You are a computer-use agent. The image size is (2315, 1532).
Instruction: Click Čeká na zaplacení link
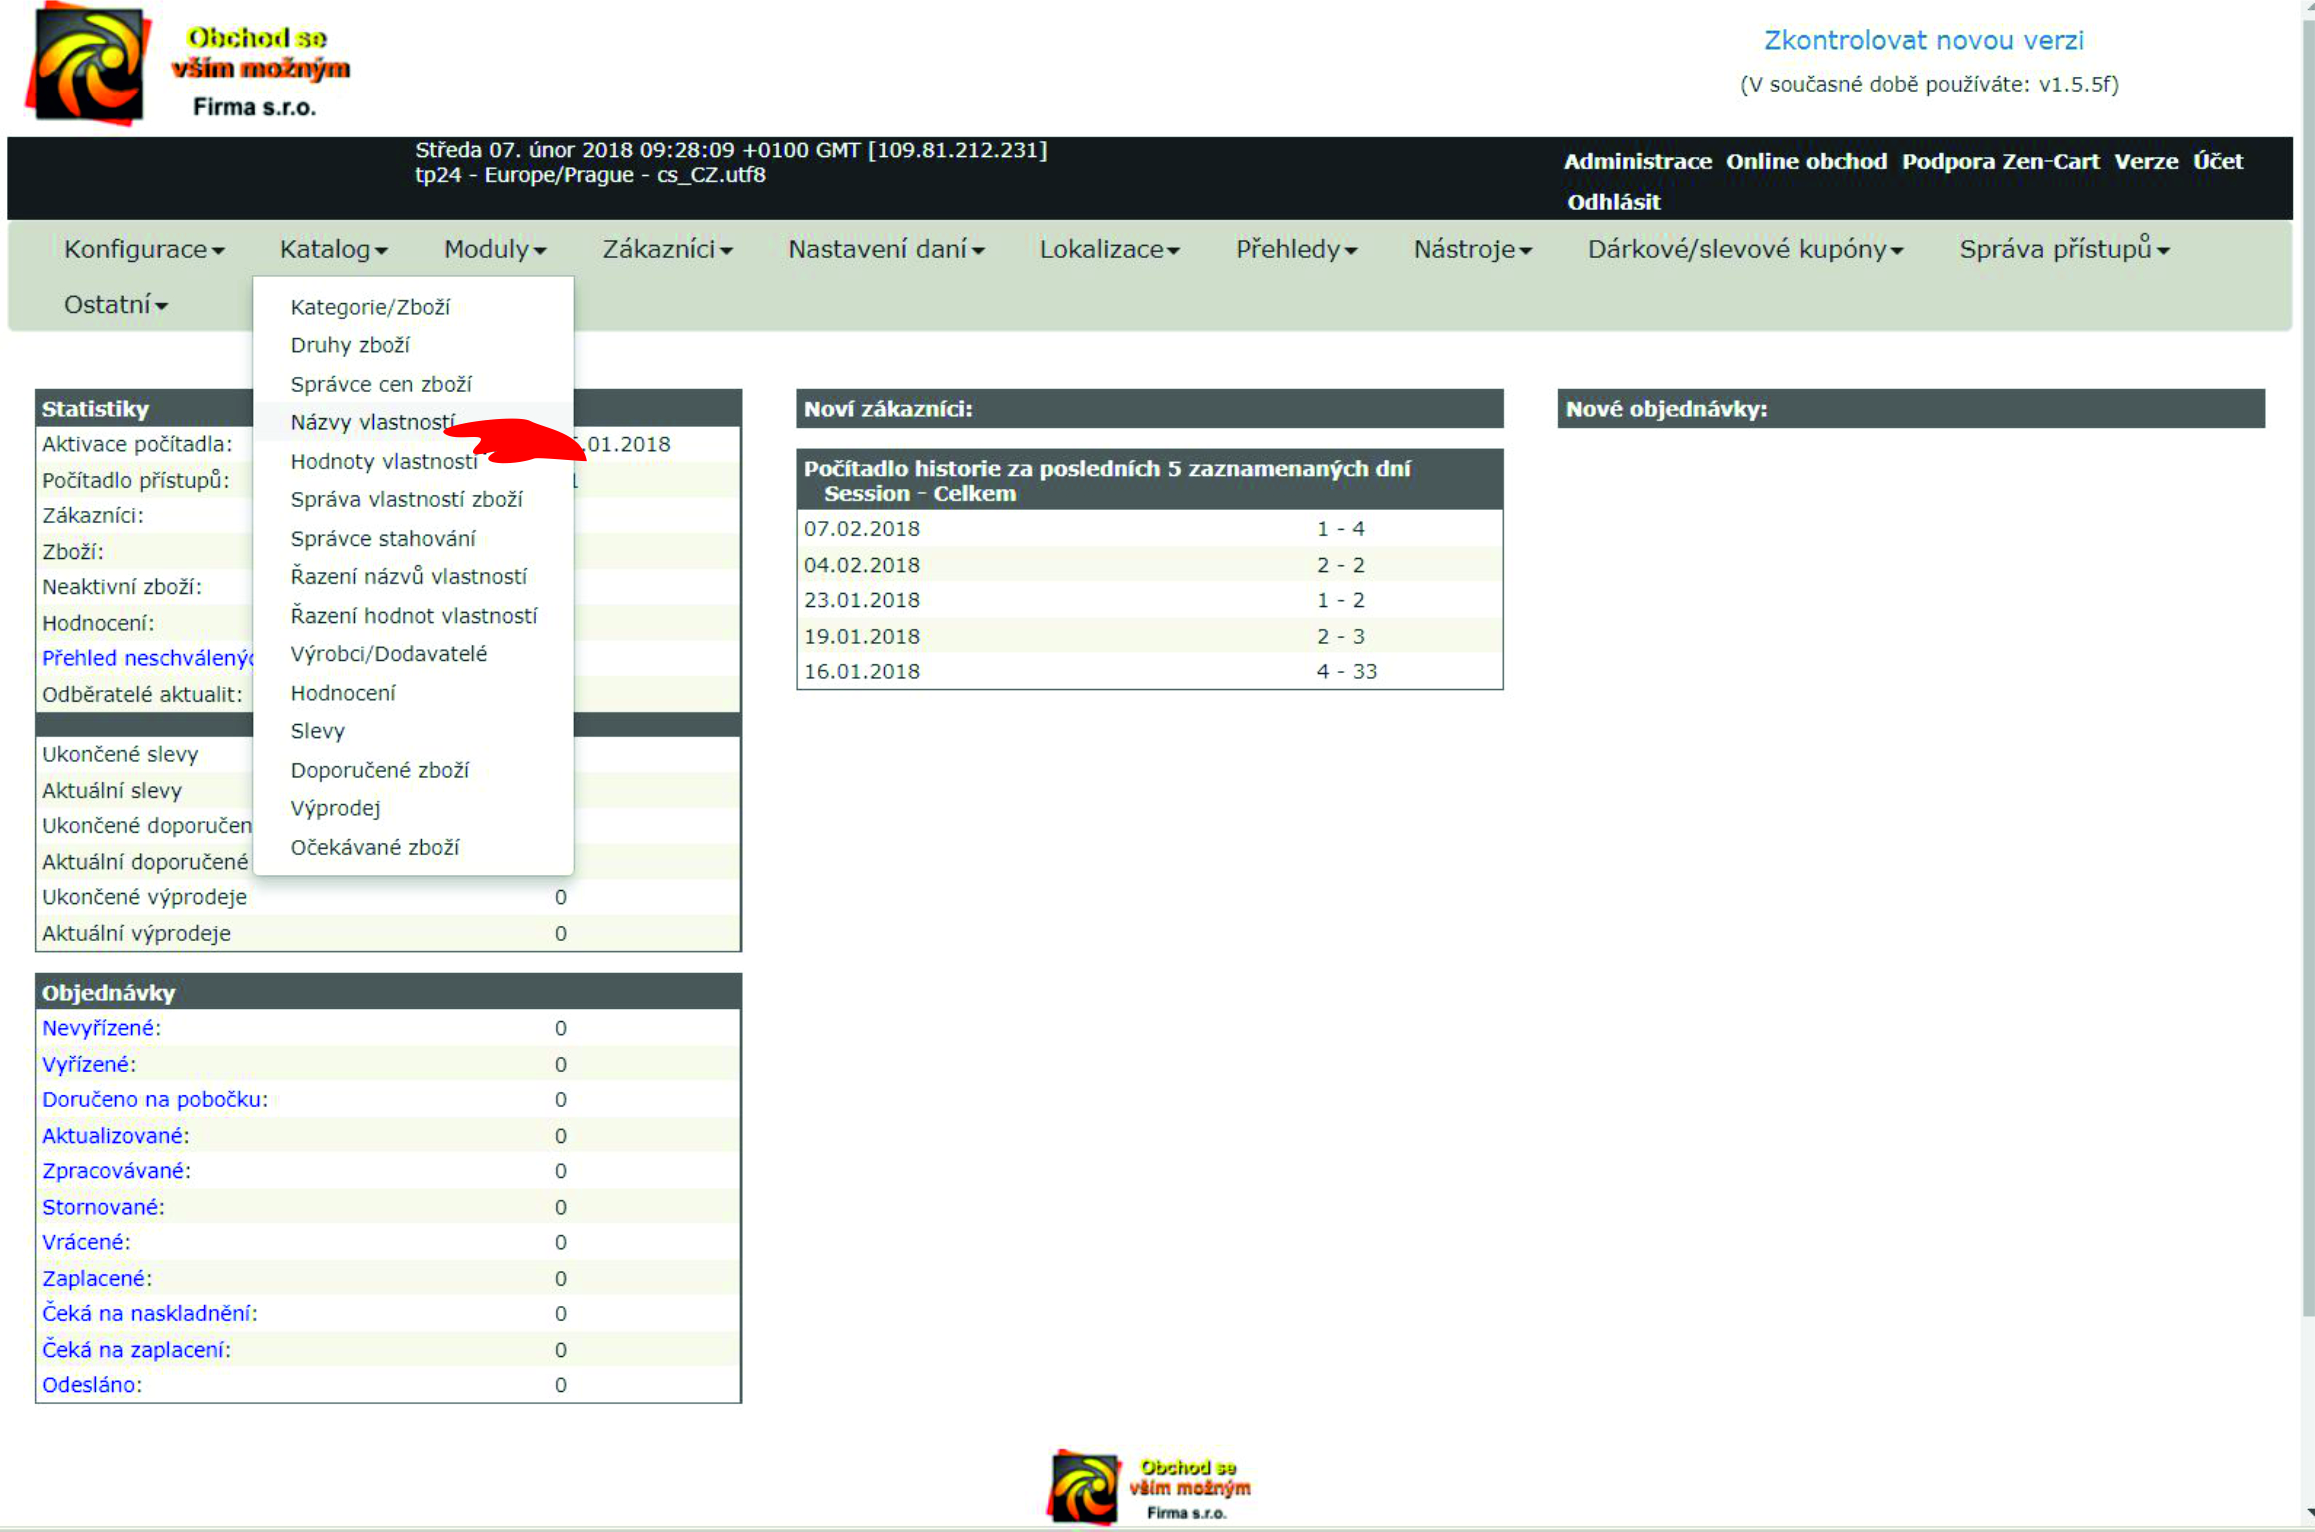(136, 1350)
